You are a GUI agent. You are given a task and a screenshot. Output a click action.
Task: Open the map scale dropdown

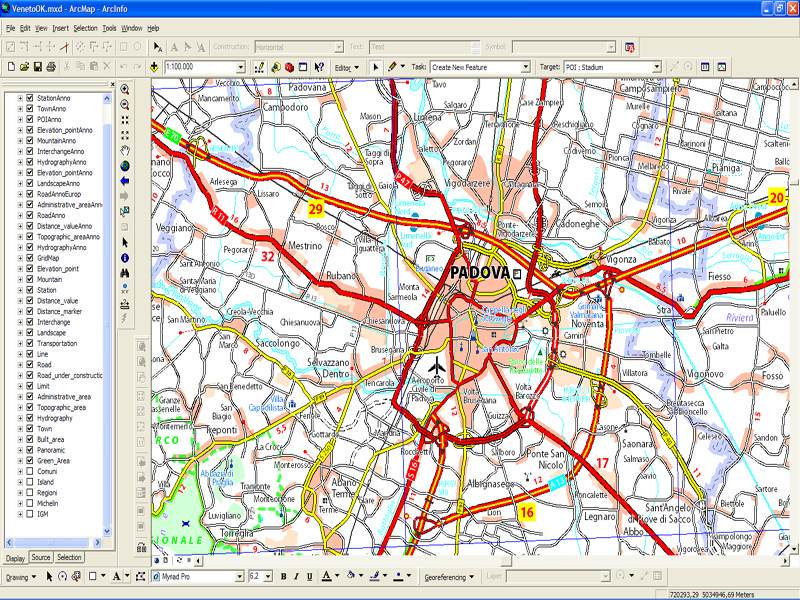(x=244, y=67)
